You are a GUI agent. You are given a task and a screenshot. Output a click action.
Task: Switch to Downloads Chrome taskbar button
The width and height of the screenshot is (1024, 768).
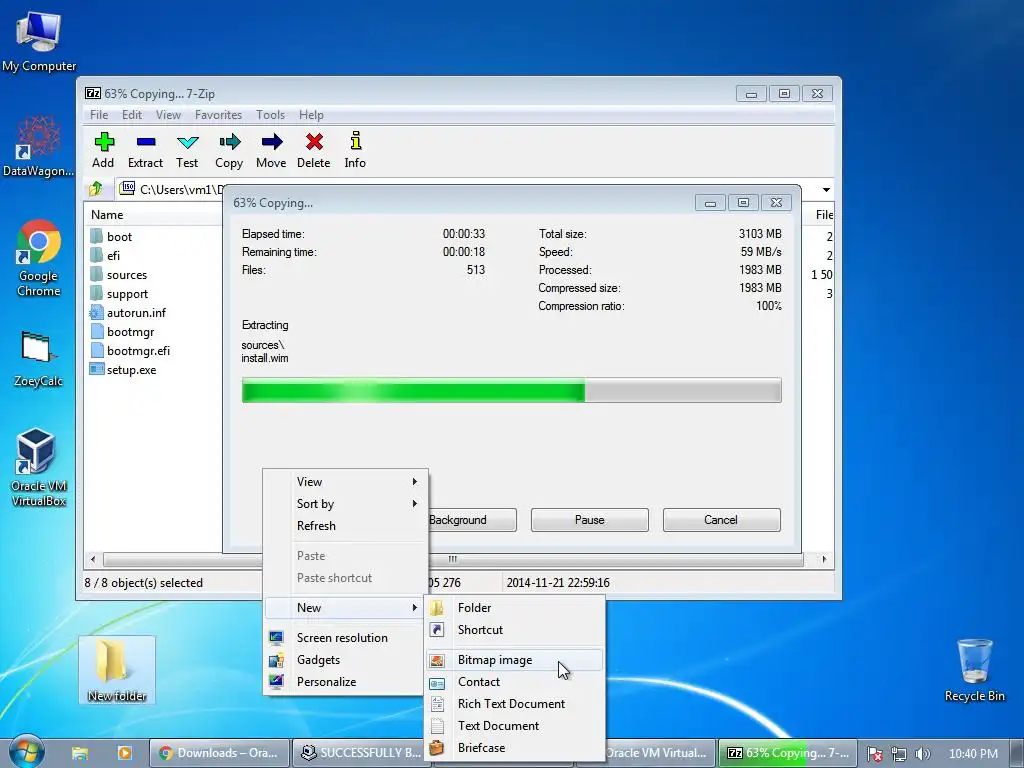pos(219,753)
